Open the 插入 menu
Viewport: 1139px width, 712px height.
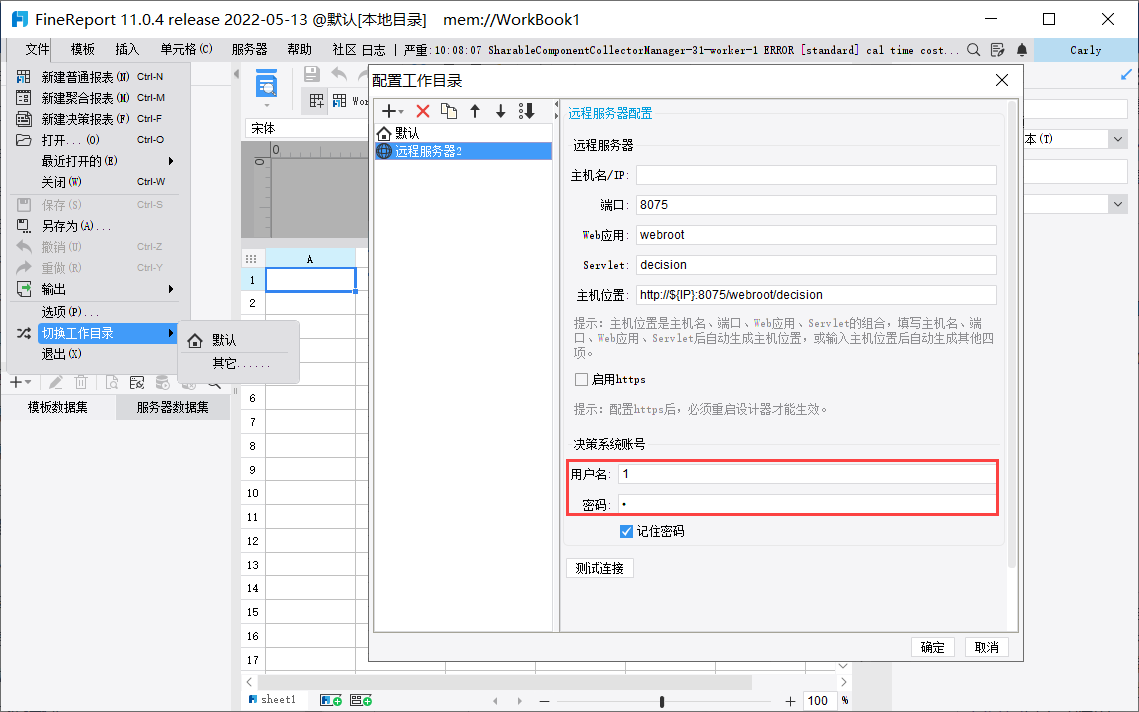pos(126,49)
